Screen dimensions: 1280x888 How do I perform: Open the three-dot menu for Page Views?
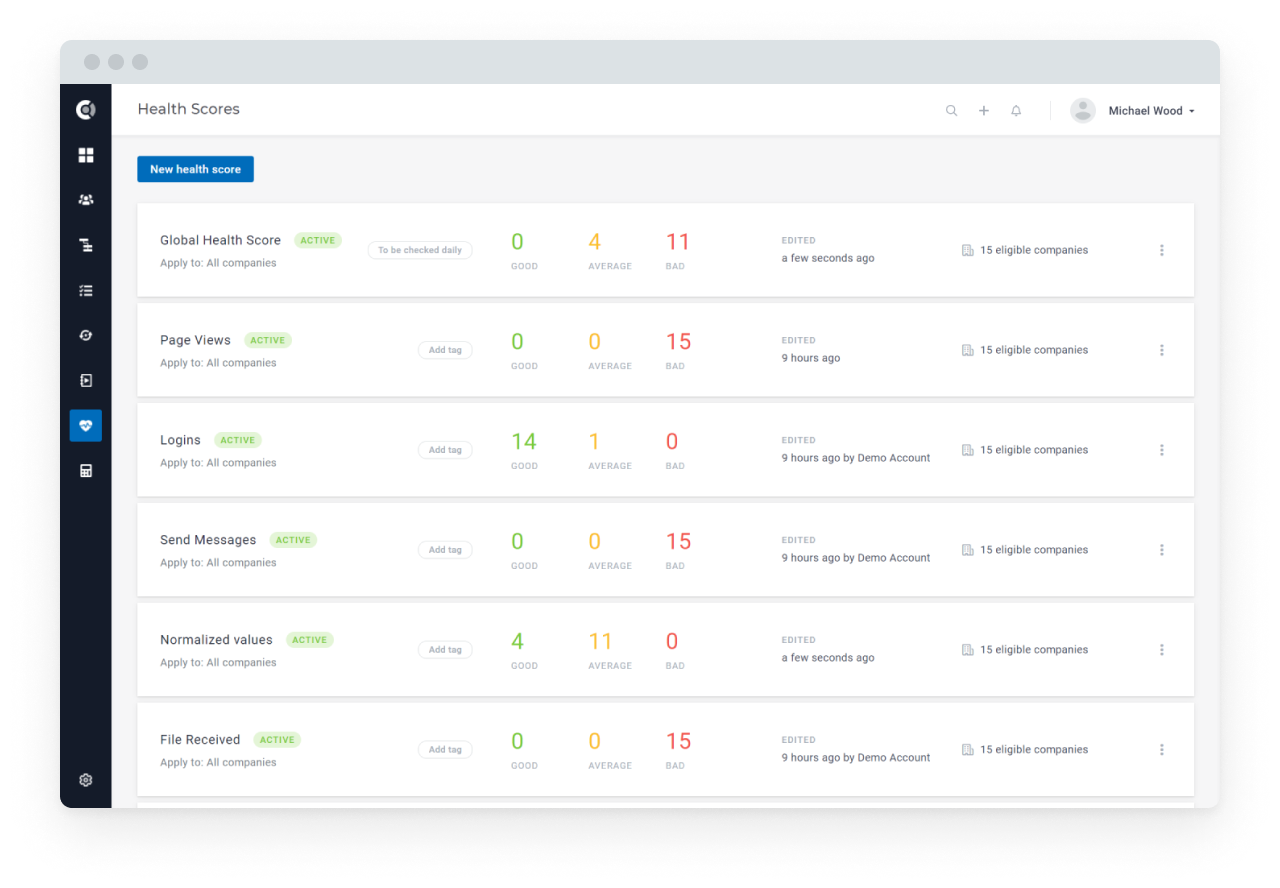[1161, 350]
